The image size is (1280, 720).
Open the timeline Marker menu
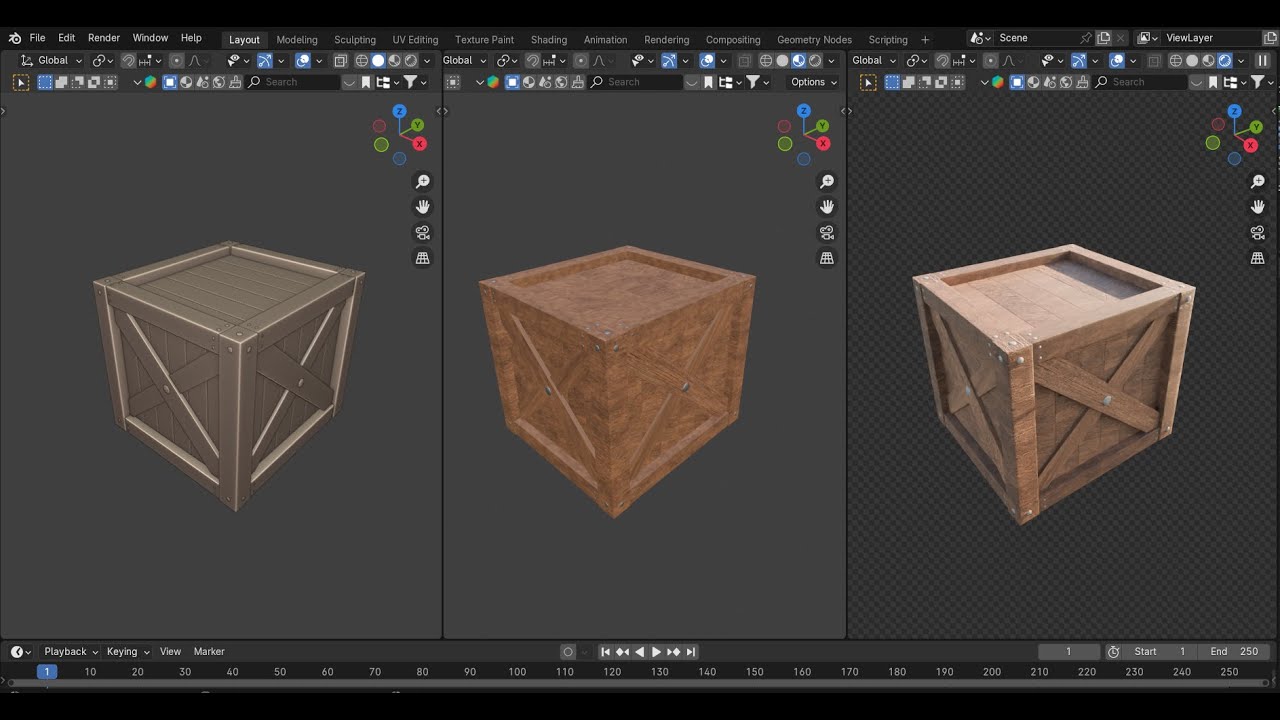pyautogui.click(x=209, y=652)
